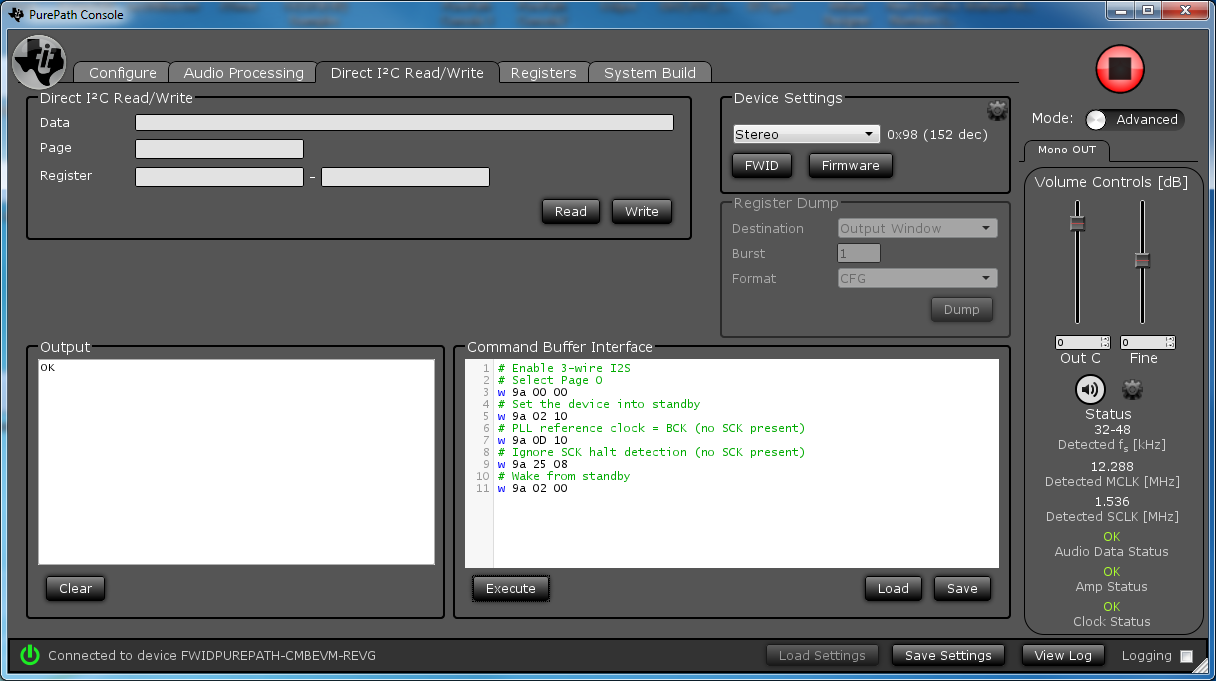Click the Load Settings button
The width and height of the screenshot is (1216, 681).
tap(822, 655)
